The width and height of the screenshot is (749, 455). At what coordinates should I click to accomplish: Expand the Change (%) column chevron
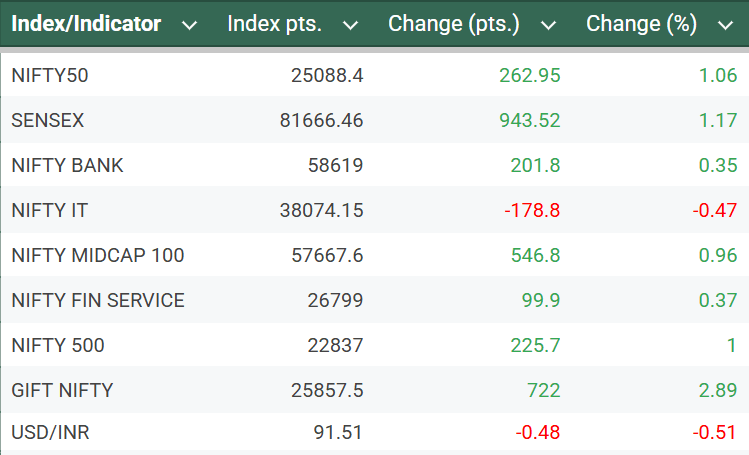tap(725, 25)
